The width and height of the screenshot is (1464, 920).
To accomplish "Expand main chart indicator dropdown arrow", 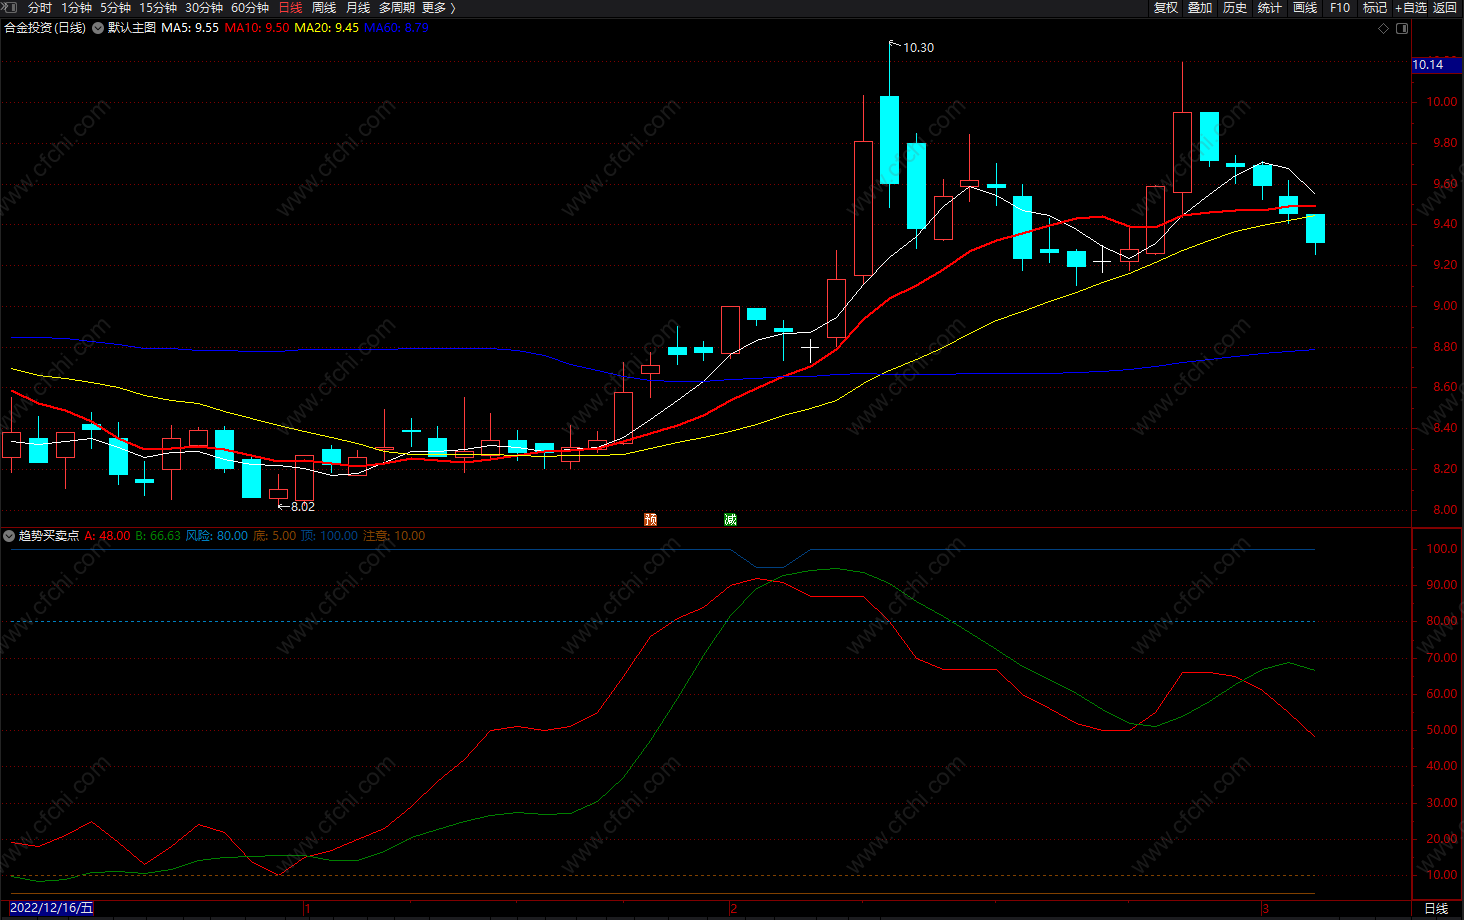I will (x=98, y=28).
